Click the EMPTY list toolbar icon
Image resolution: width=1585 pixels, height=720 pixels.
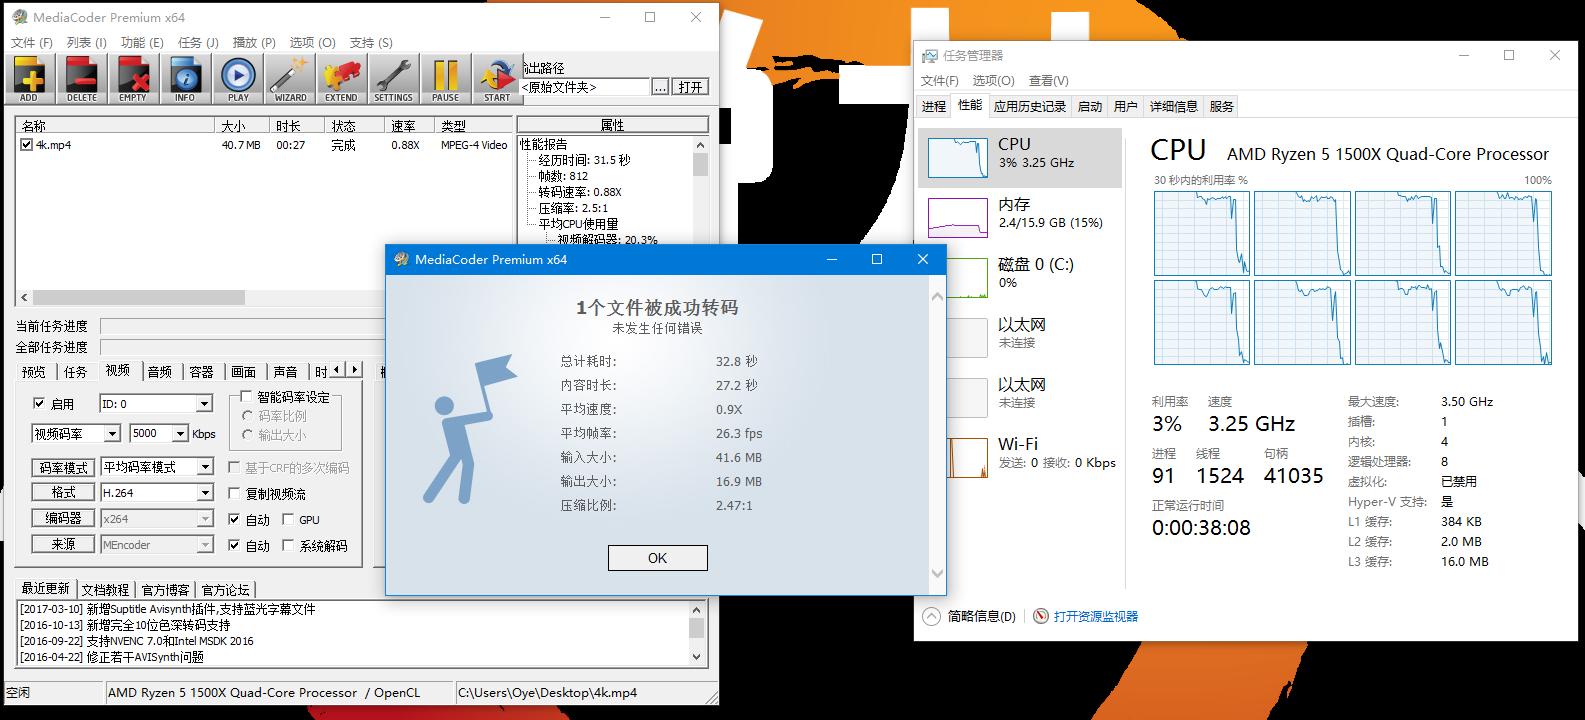coord(133,79)
